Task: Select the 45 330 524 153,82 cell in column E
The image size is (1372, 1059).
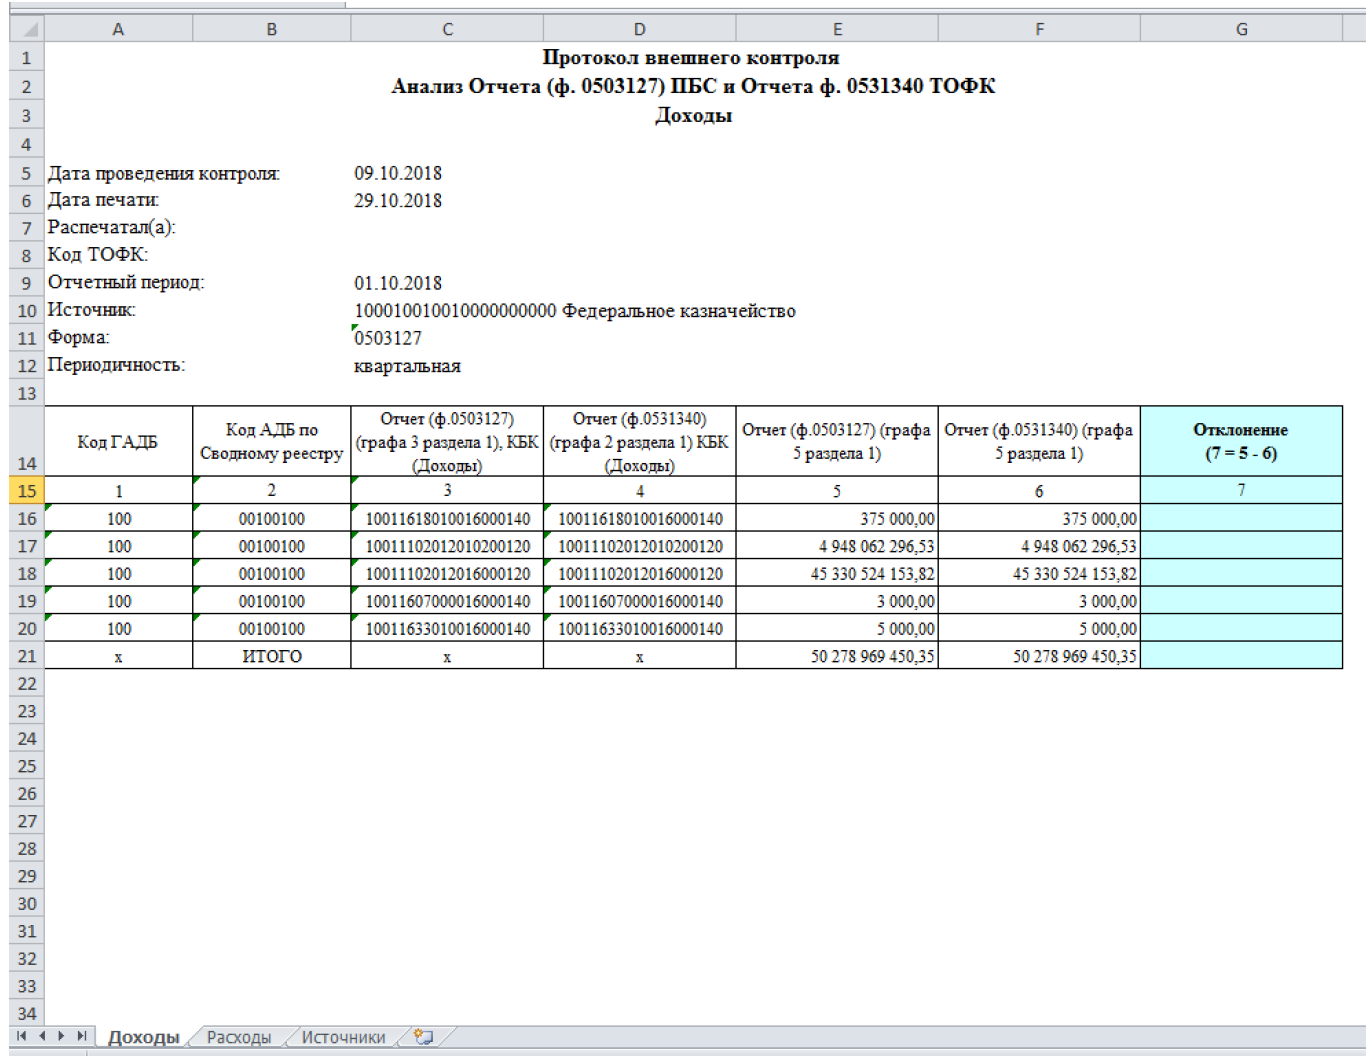Action: click(x=837, y=574)
